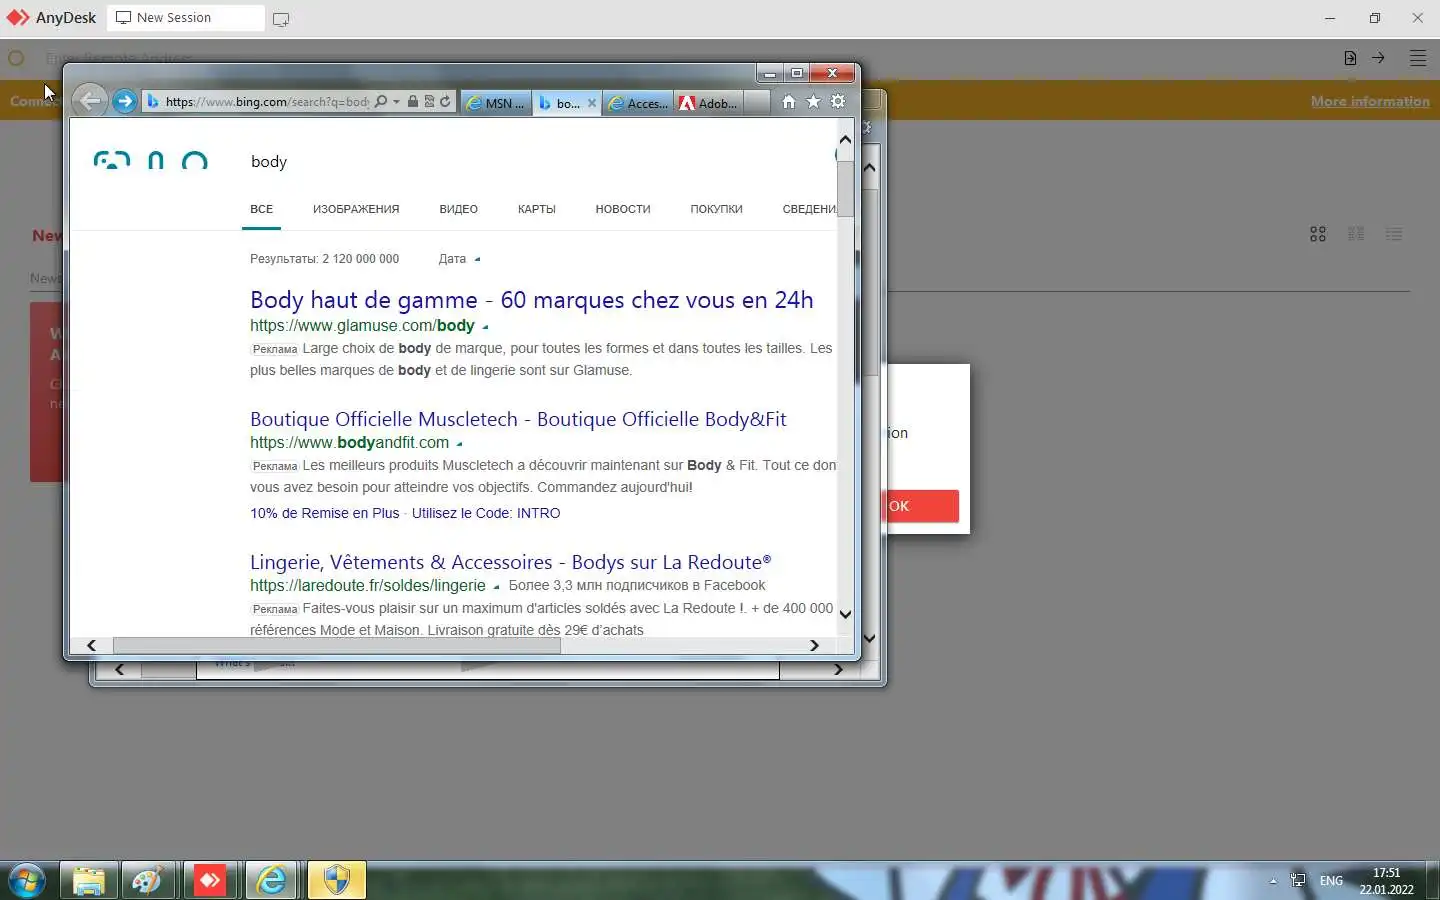Open Boutique Officielle Muscletech result
The width and height of the screenshot is (1440, 900).
click(x=518, y=419)
